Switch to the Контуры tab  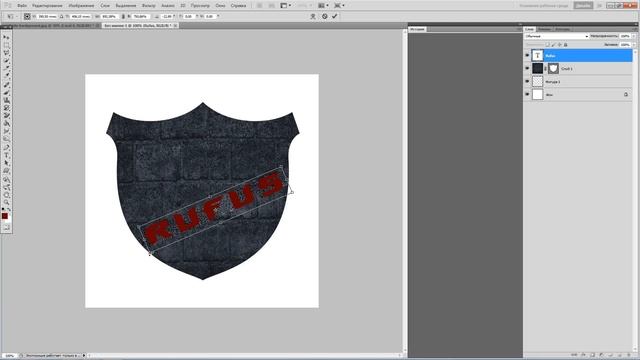click(562, 29)
